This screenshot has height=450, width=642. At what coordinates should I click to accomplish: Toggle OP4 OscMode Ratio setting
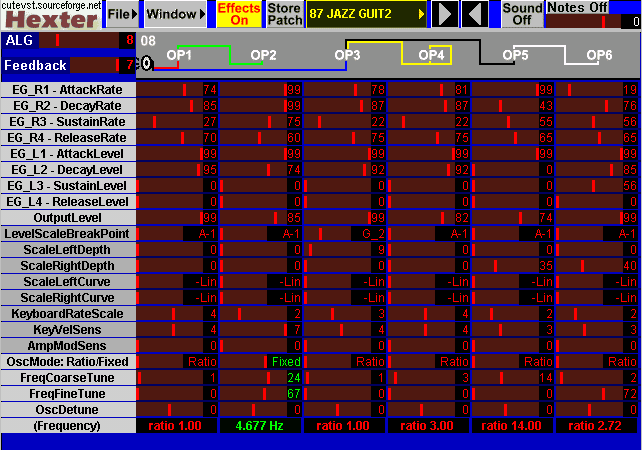pos(428,361)
